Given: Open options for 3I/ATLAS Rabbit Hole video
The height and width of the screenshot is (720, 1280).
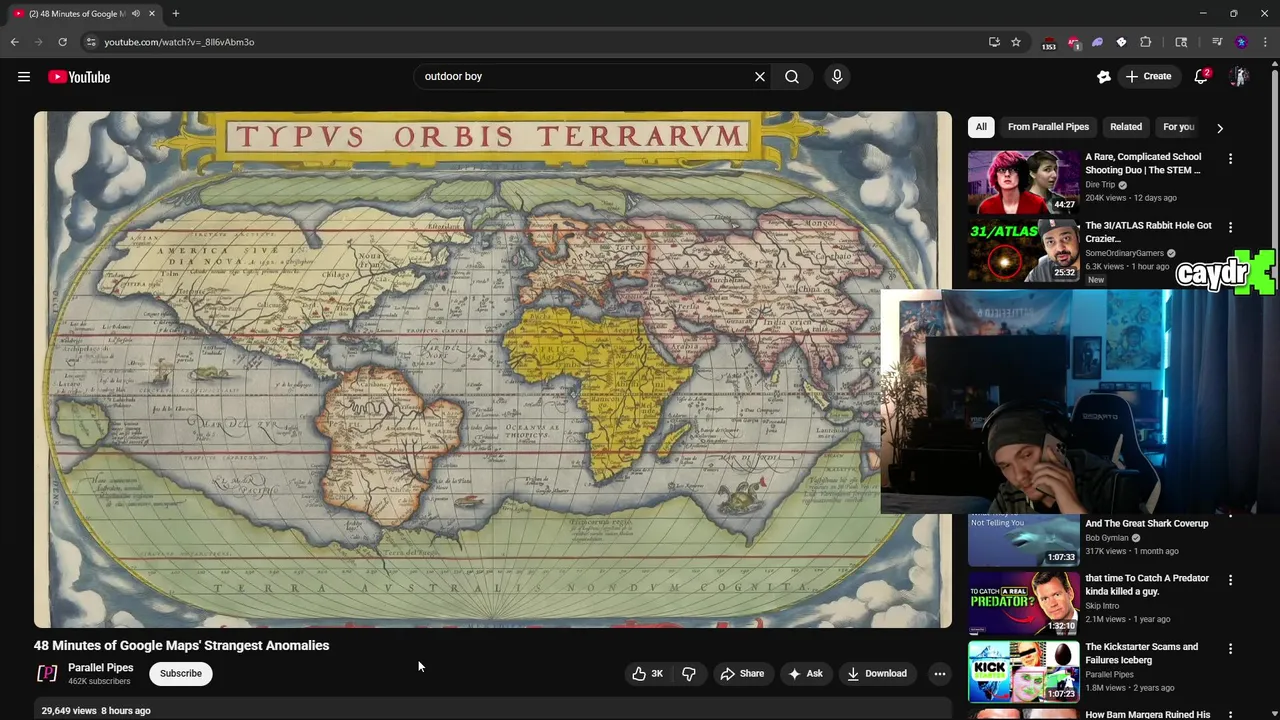Looking at the screenshot, I should point(1231,228).
